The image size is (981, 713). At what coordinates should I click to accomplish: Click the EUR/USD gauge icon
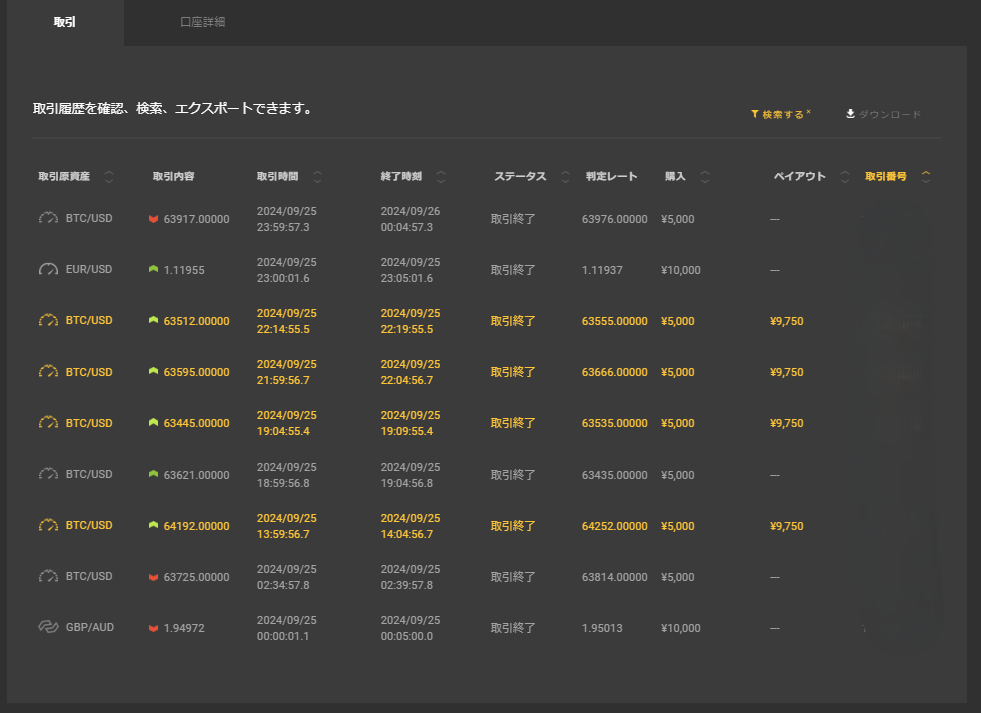pyautogui.click(x=49, y=270)
